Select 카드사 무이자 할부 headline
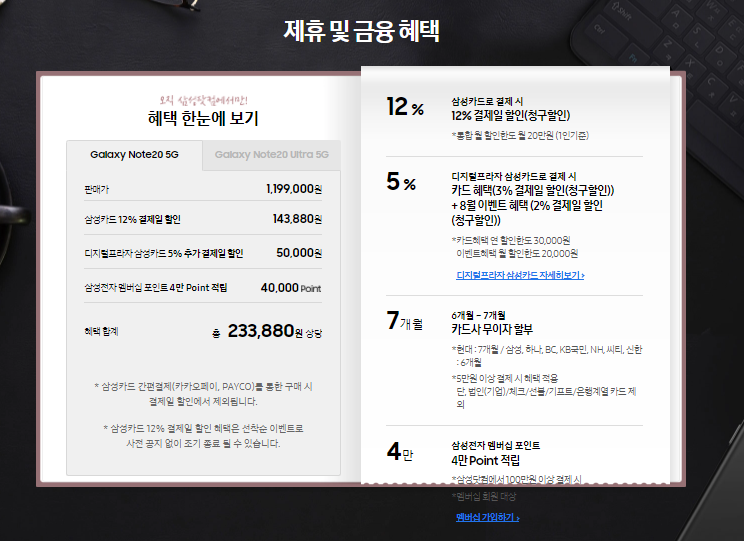This screenshot has width=744, height=541. (x=492, y=329)
